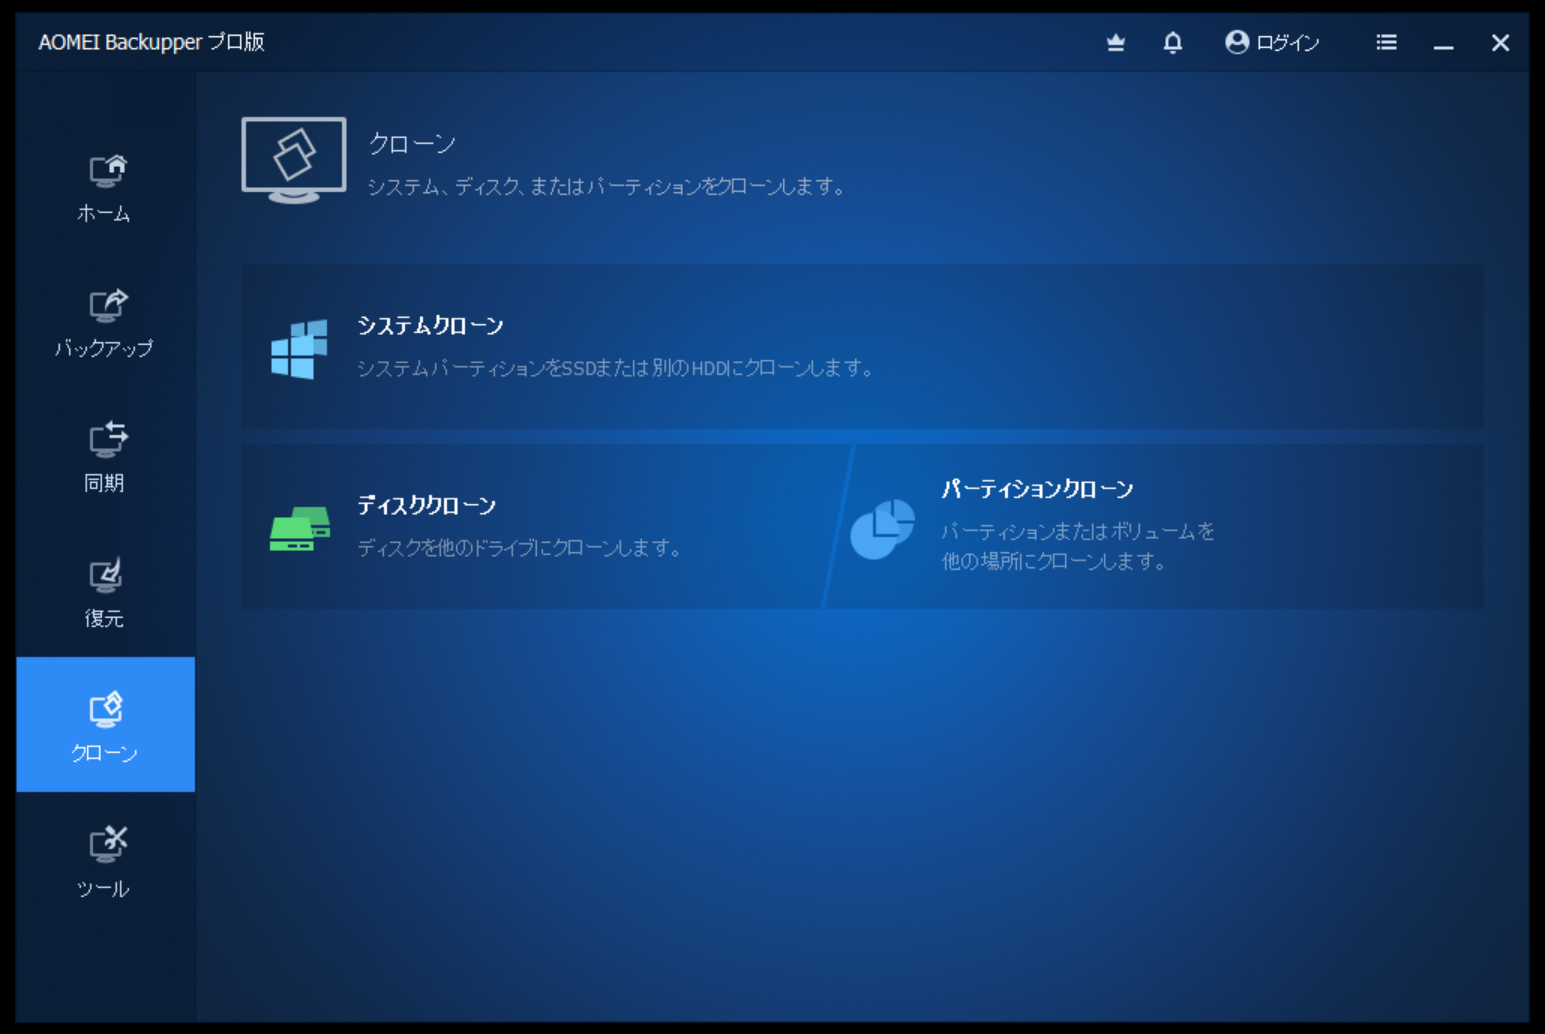Click the ログイン login text

point(1288,43)
